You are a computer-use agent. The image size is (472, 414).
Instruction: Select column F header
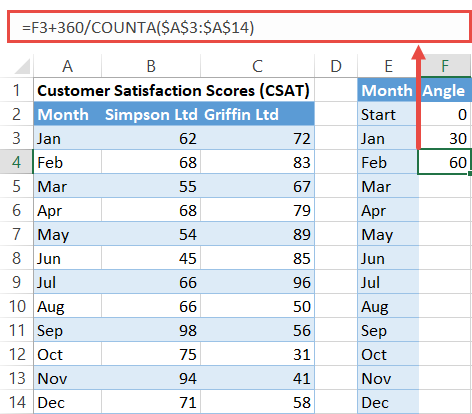click(x=445, y=66)
